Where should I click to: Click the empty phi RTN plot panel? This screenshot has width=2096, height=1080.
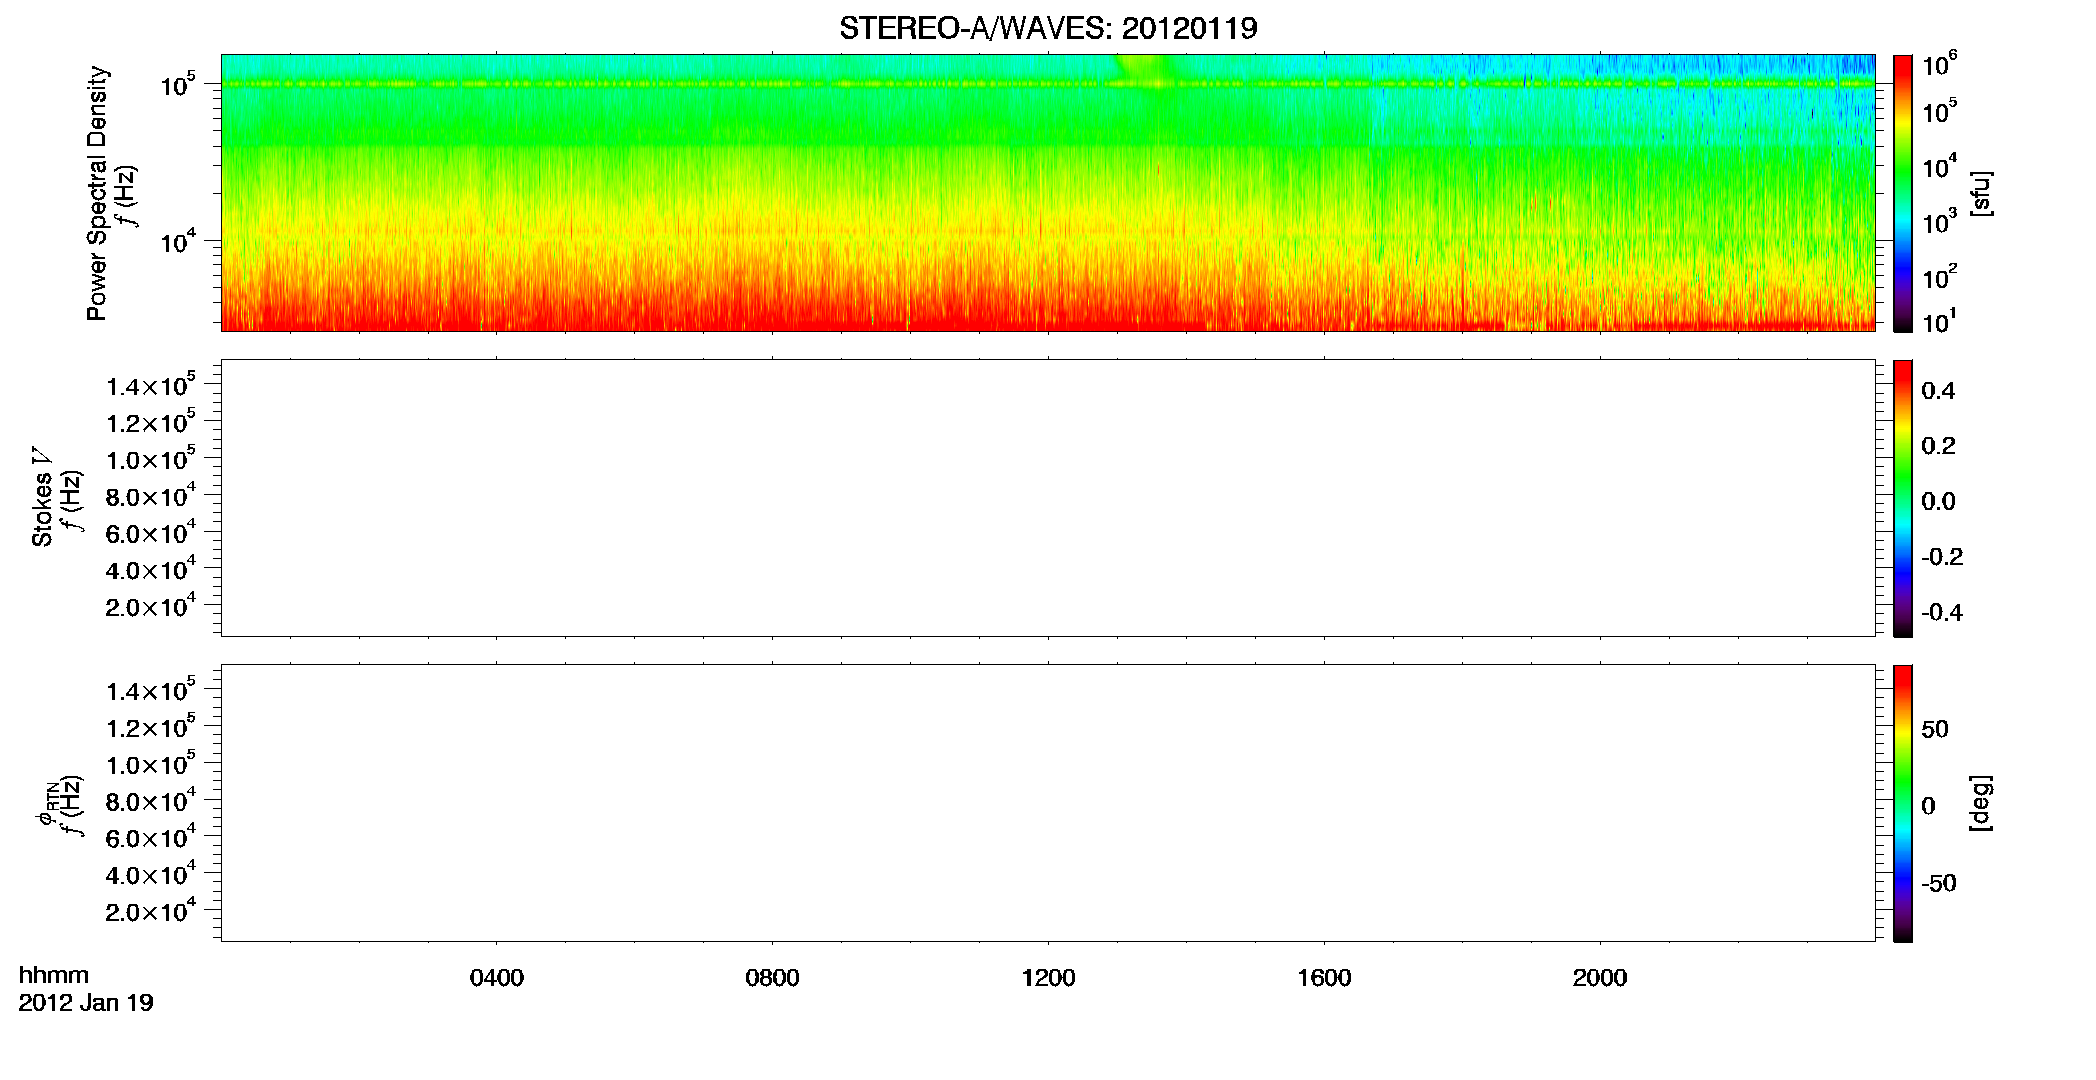(1048, 803)
